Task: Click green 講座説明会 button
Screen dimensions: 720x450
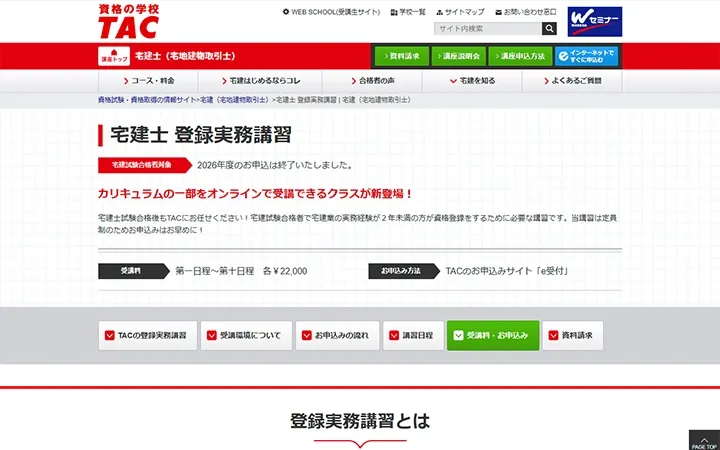Action: [x=458, y=56]
